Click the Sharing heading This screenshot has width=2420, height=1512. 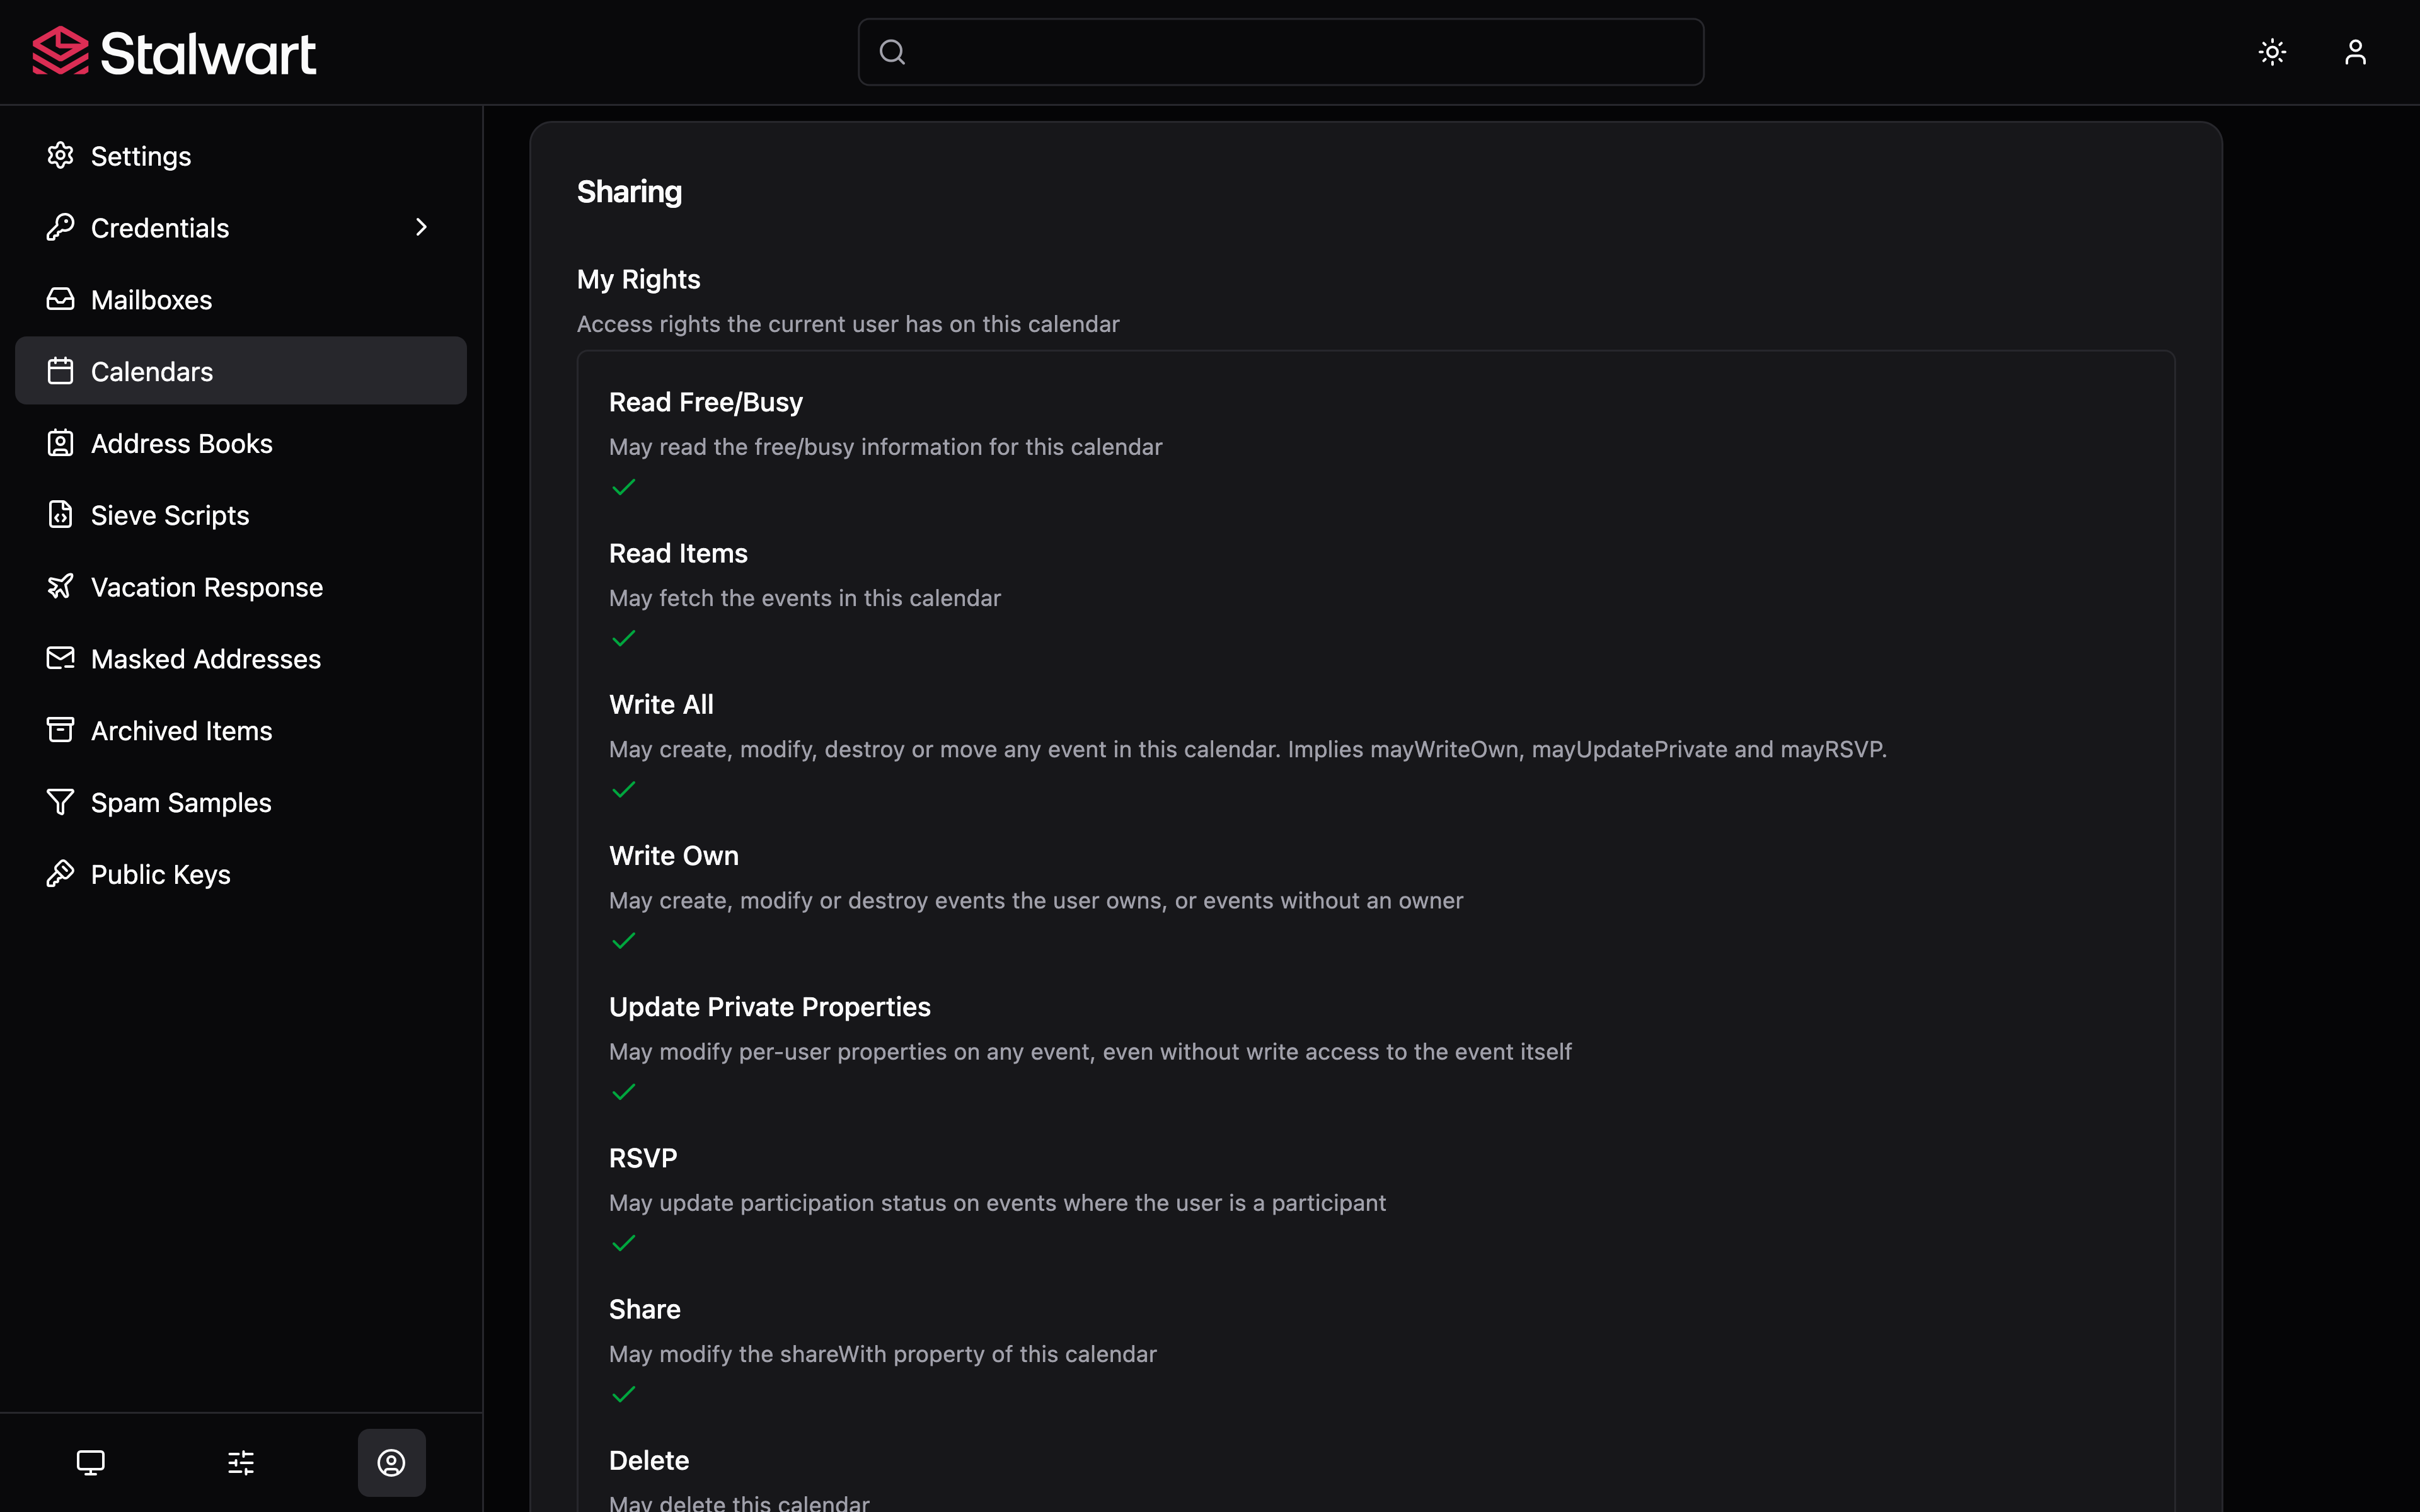[x=629, y=192]
